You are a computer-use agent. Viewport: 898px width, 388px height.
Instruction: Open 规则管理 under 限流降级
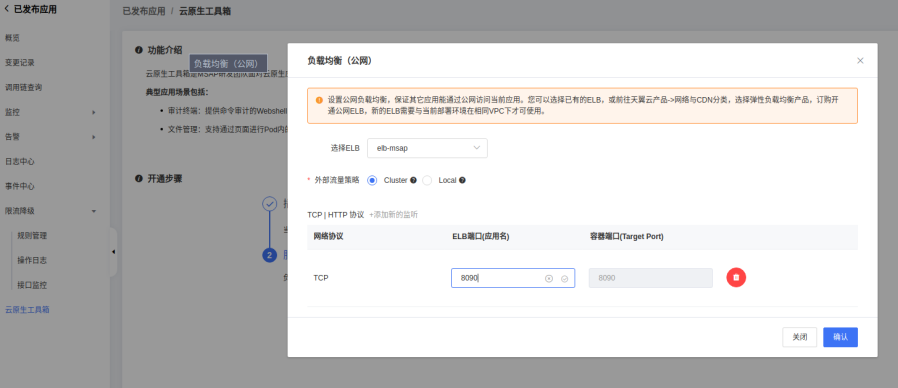[x=32, y=236]
